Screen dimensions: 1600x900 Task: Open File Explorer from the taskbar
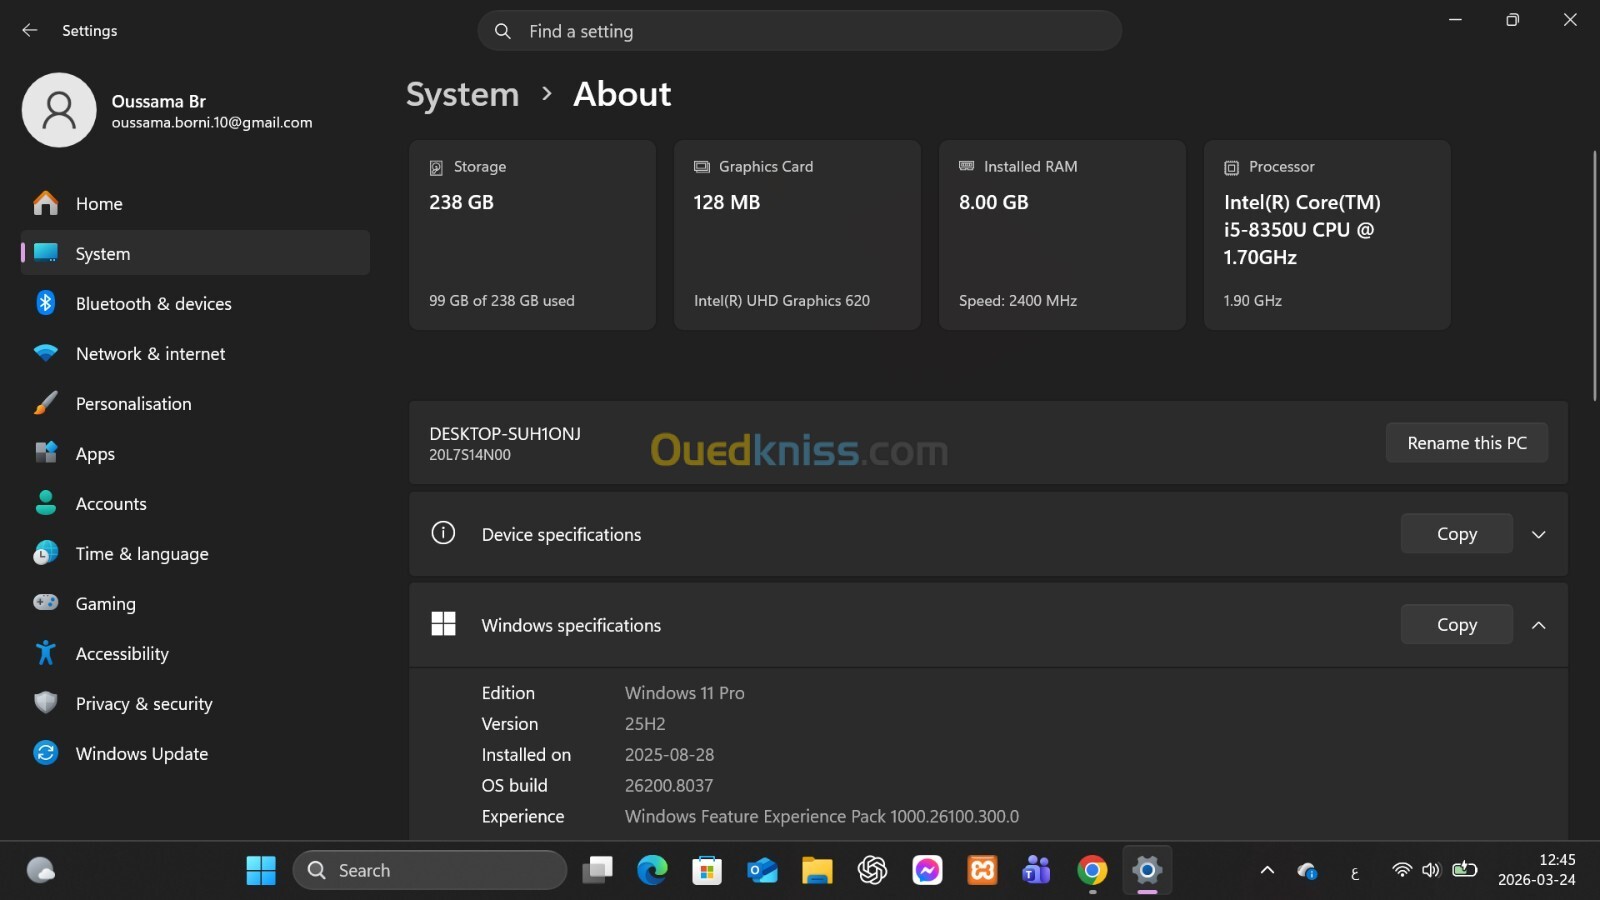pos(817,871)
